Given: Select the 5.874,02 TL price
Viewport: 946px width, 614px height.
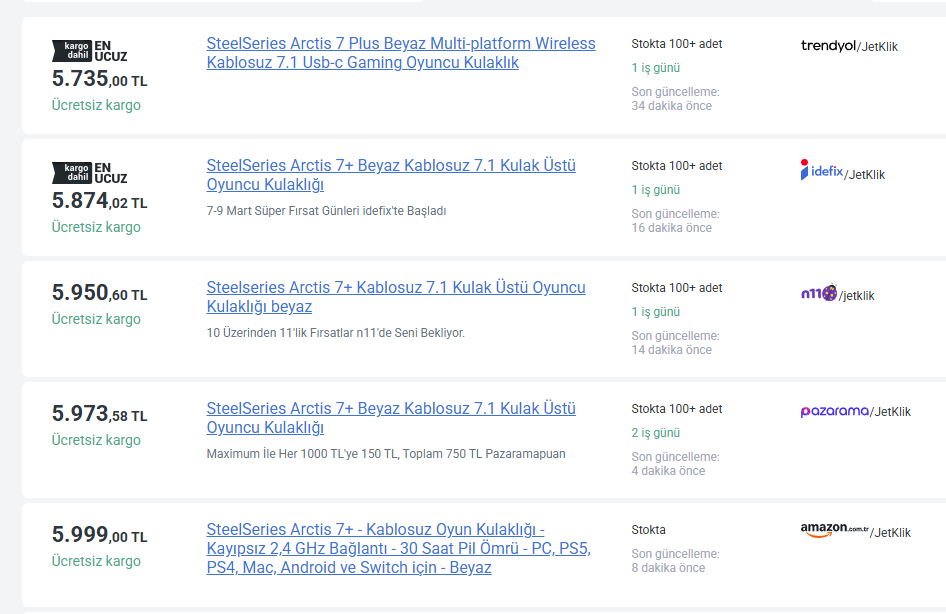Looking at the screenshot, I should 99,202.
